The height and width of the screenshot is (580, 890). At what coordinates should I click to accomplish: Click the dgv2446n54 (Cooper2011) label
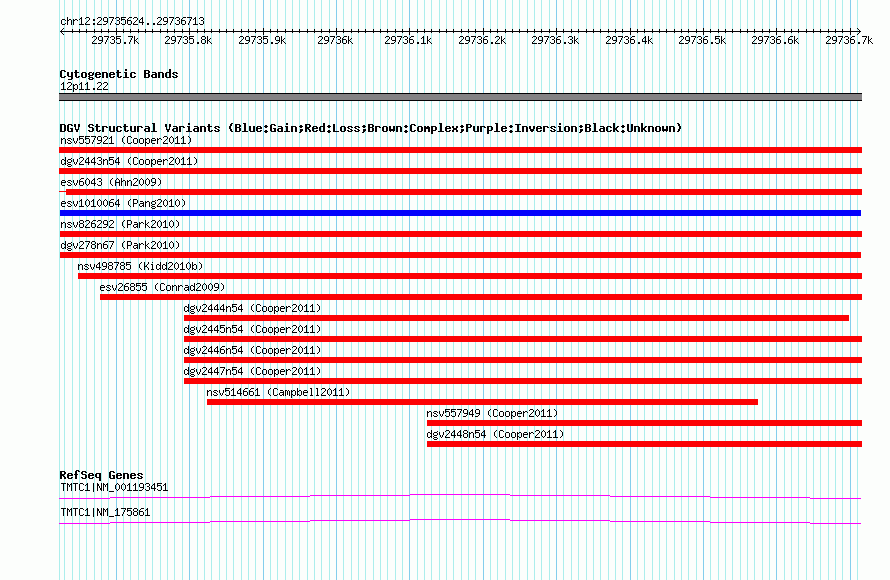[x=252, y=350]
